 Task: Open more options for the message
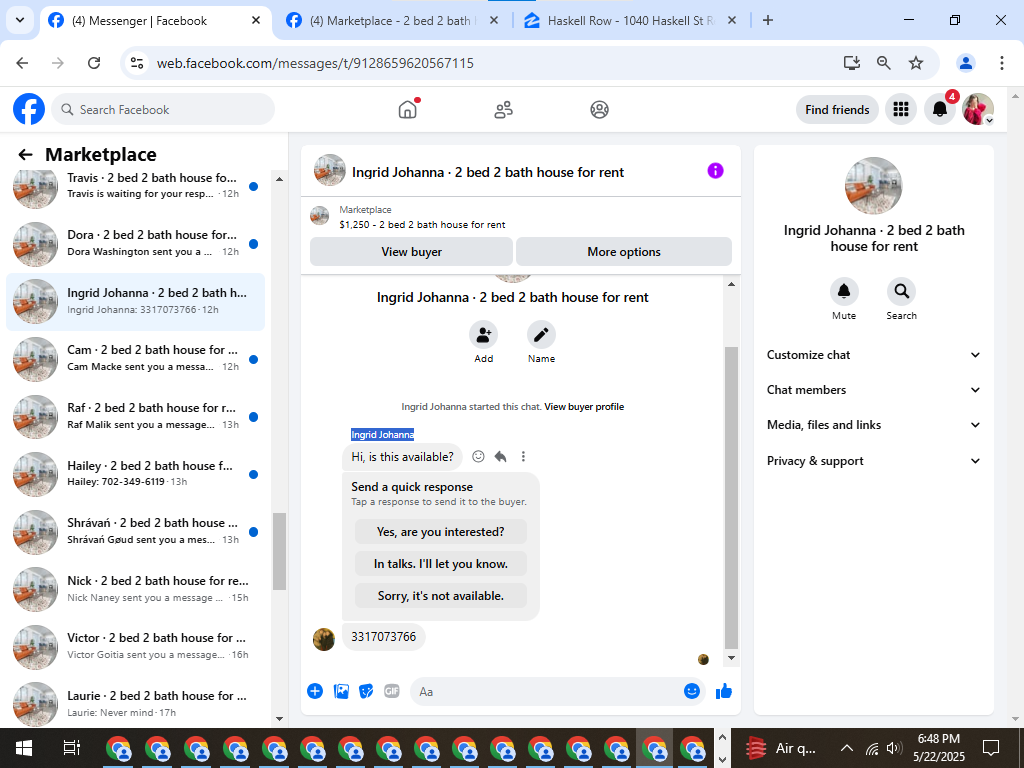[x=523, y=456]
